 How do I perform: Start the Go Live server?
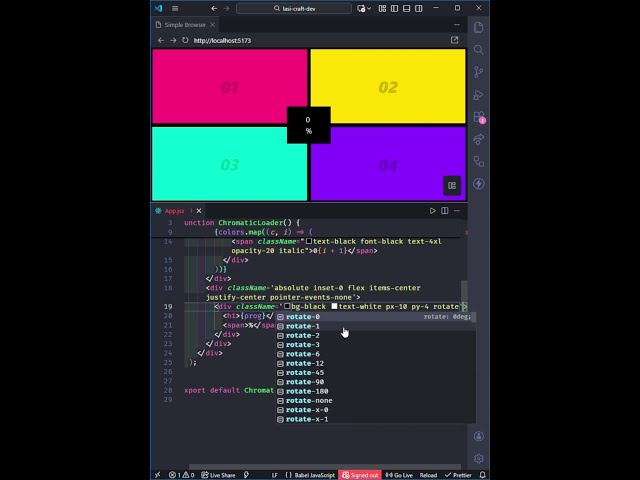coord(399,475)
